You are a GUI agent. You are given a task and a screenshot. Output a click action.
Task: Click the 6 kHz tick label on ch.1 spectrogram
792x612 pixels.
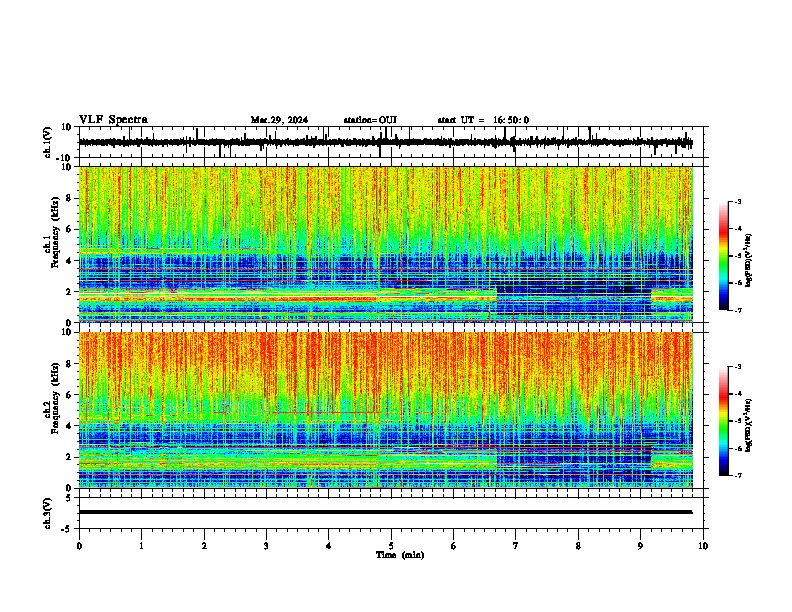[x=70, y=229]
